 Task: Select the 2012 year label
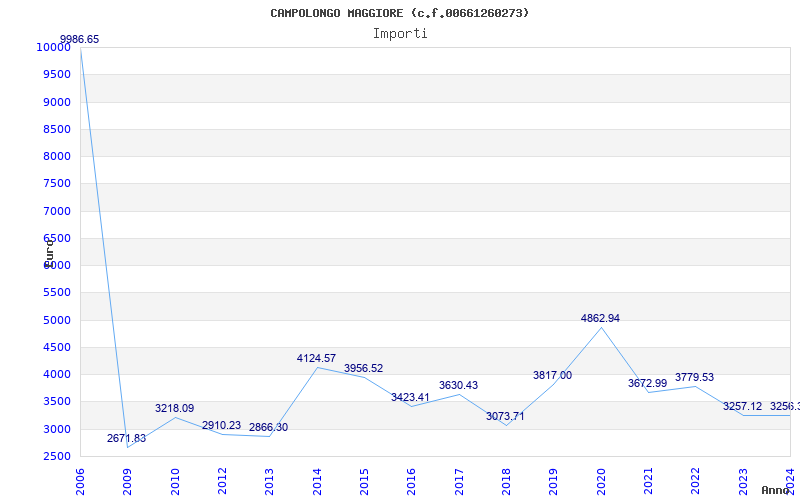[222, 482]
